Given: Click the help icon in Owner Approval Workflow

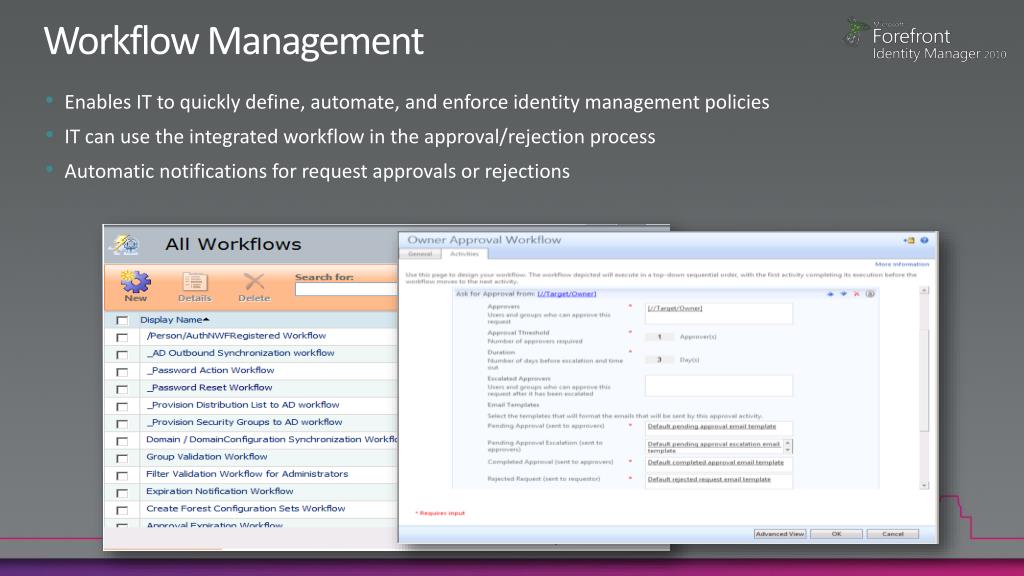Looking at the screenshot, I should [x=924, y=240].
